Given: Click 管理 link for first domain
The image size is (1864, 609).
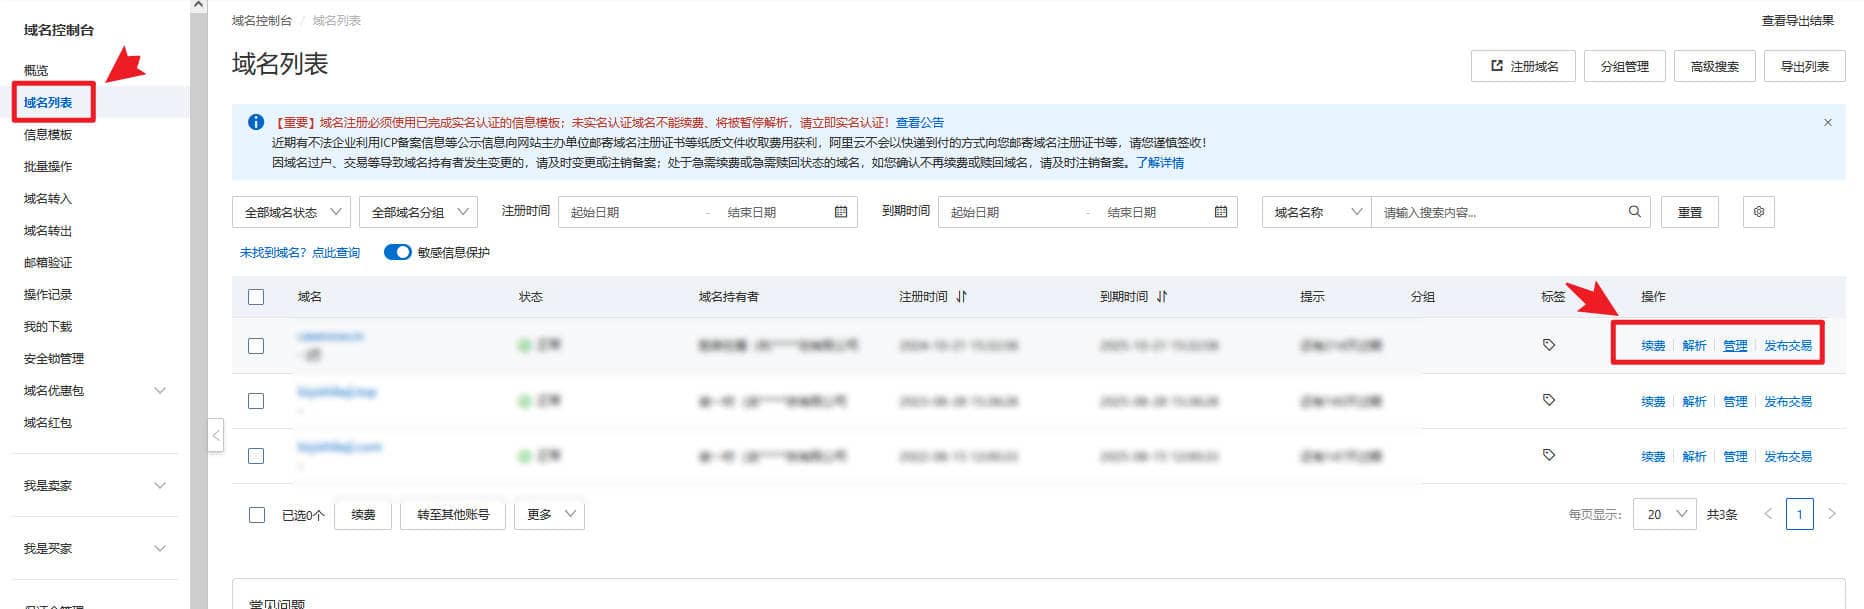Looking at the screenshot, I should 1734,346.
